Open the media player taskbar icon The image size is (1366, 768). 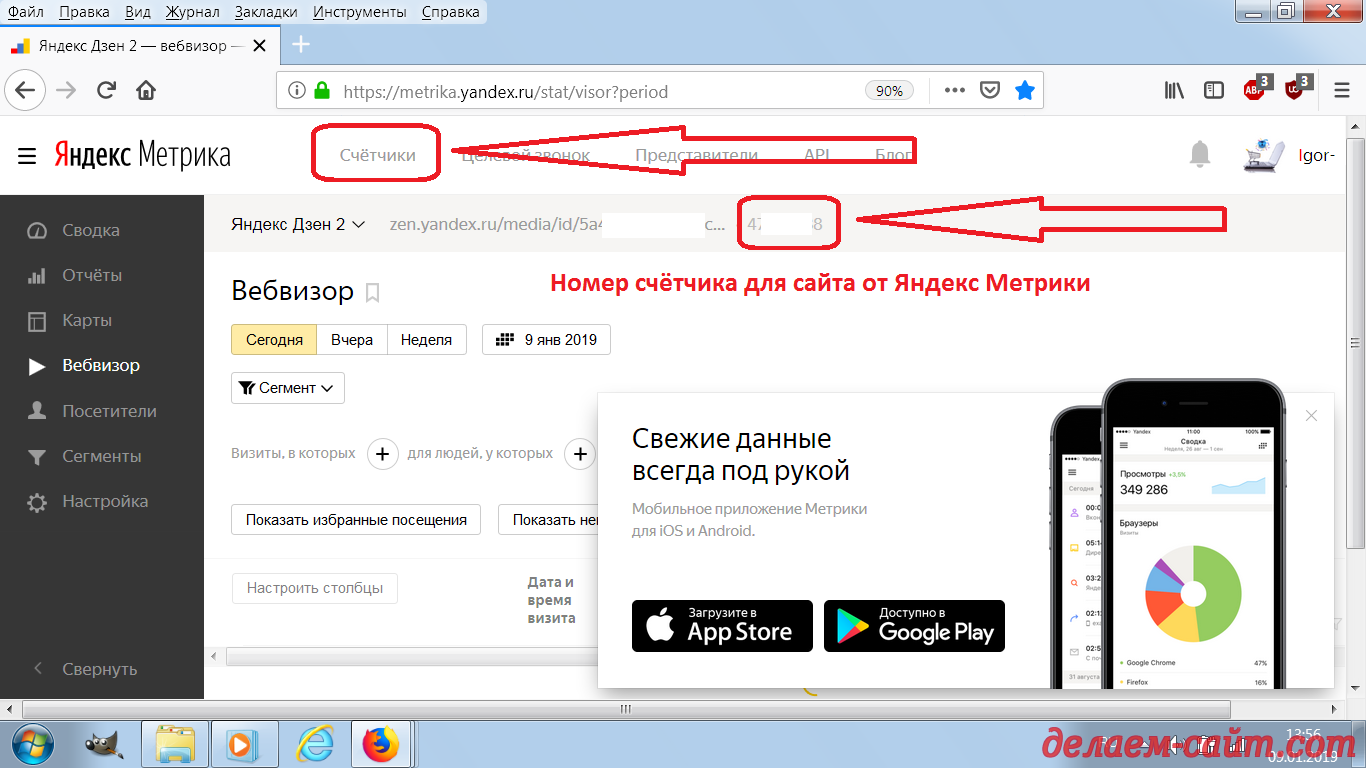(x=243, y=745)
